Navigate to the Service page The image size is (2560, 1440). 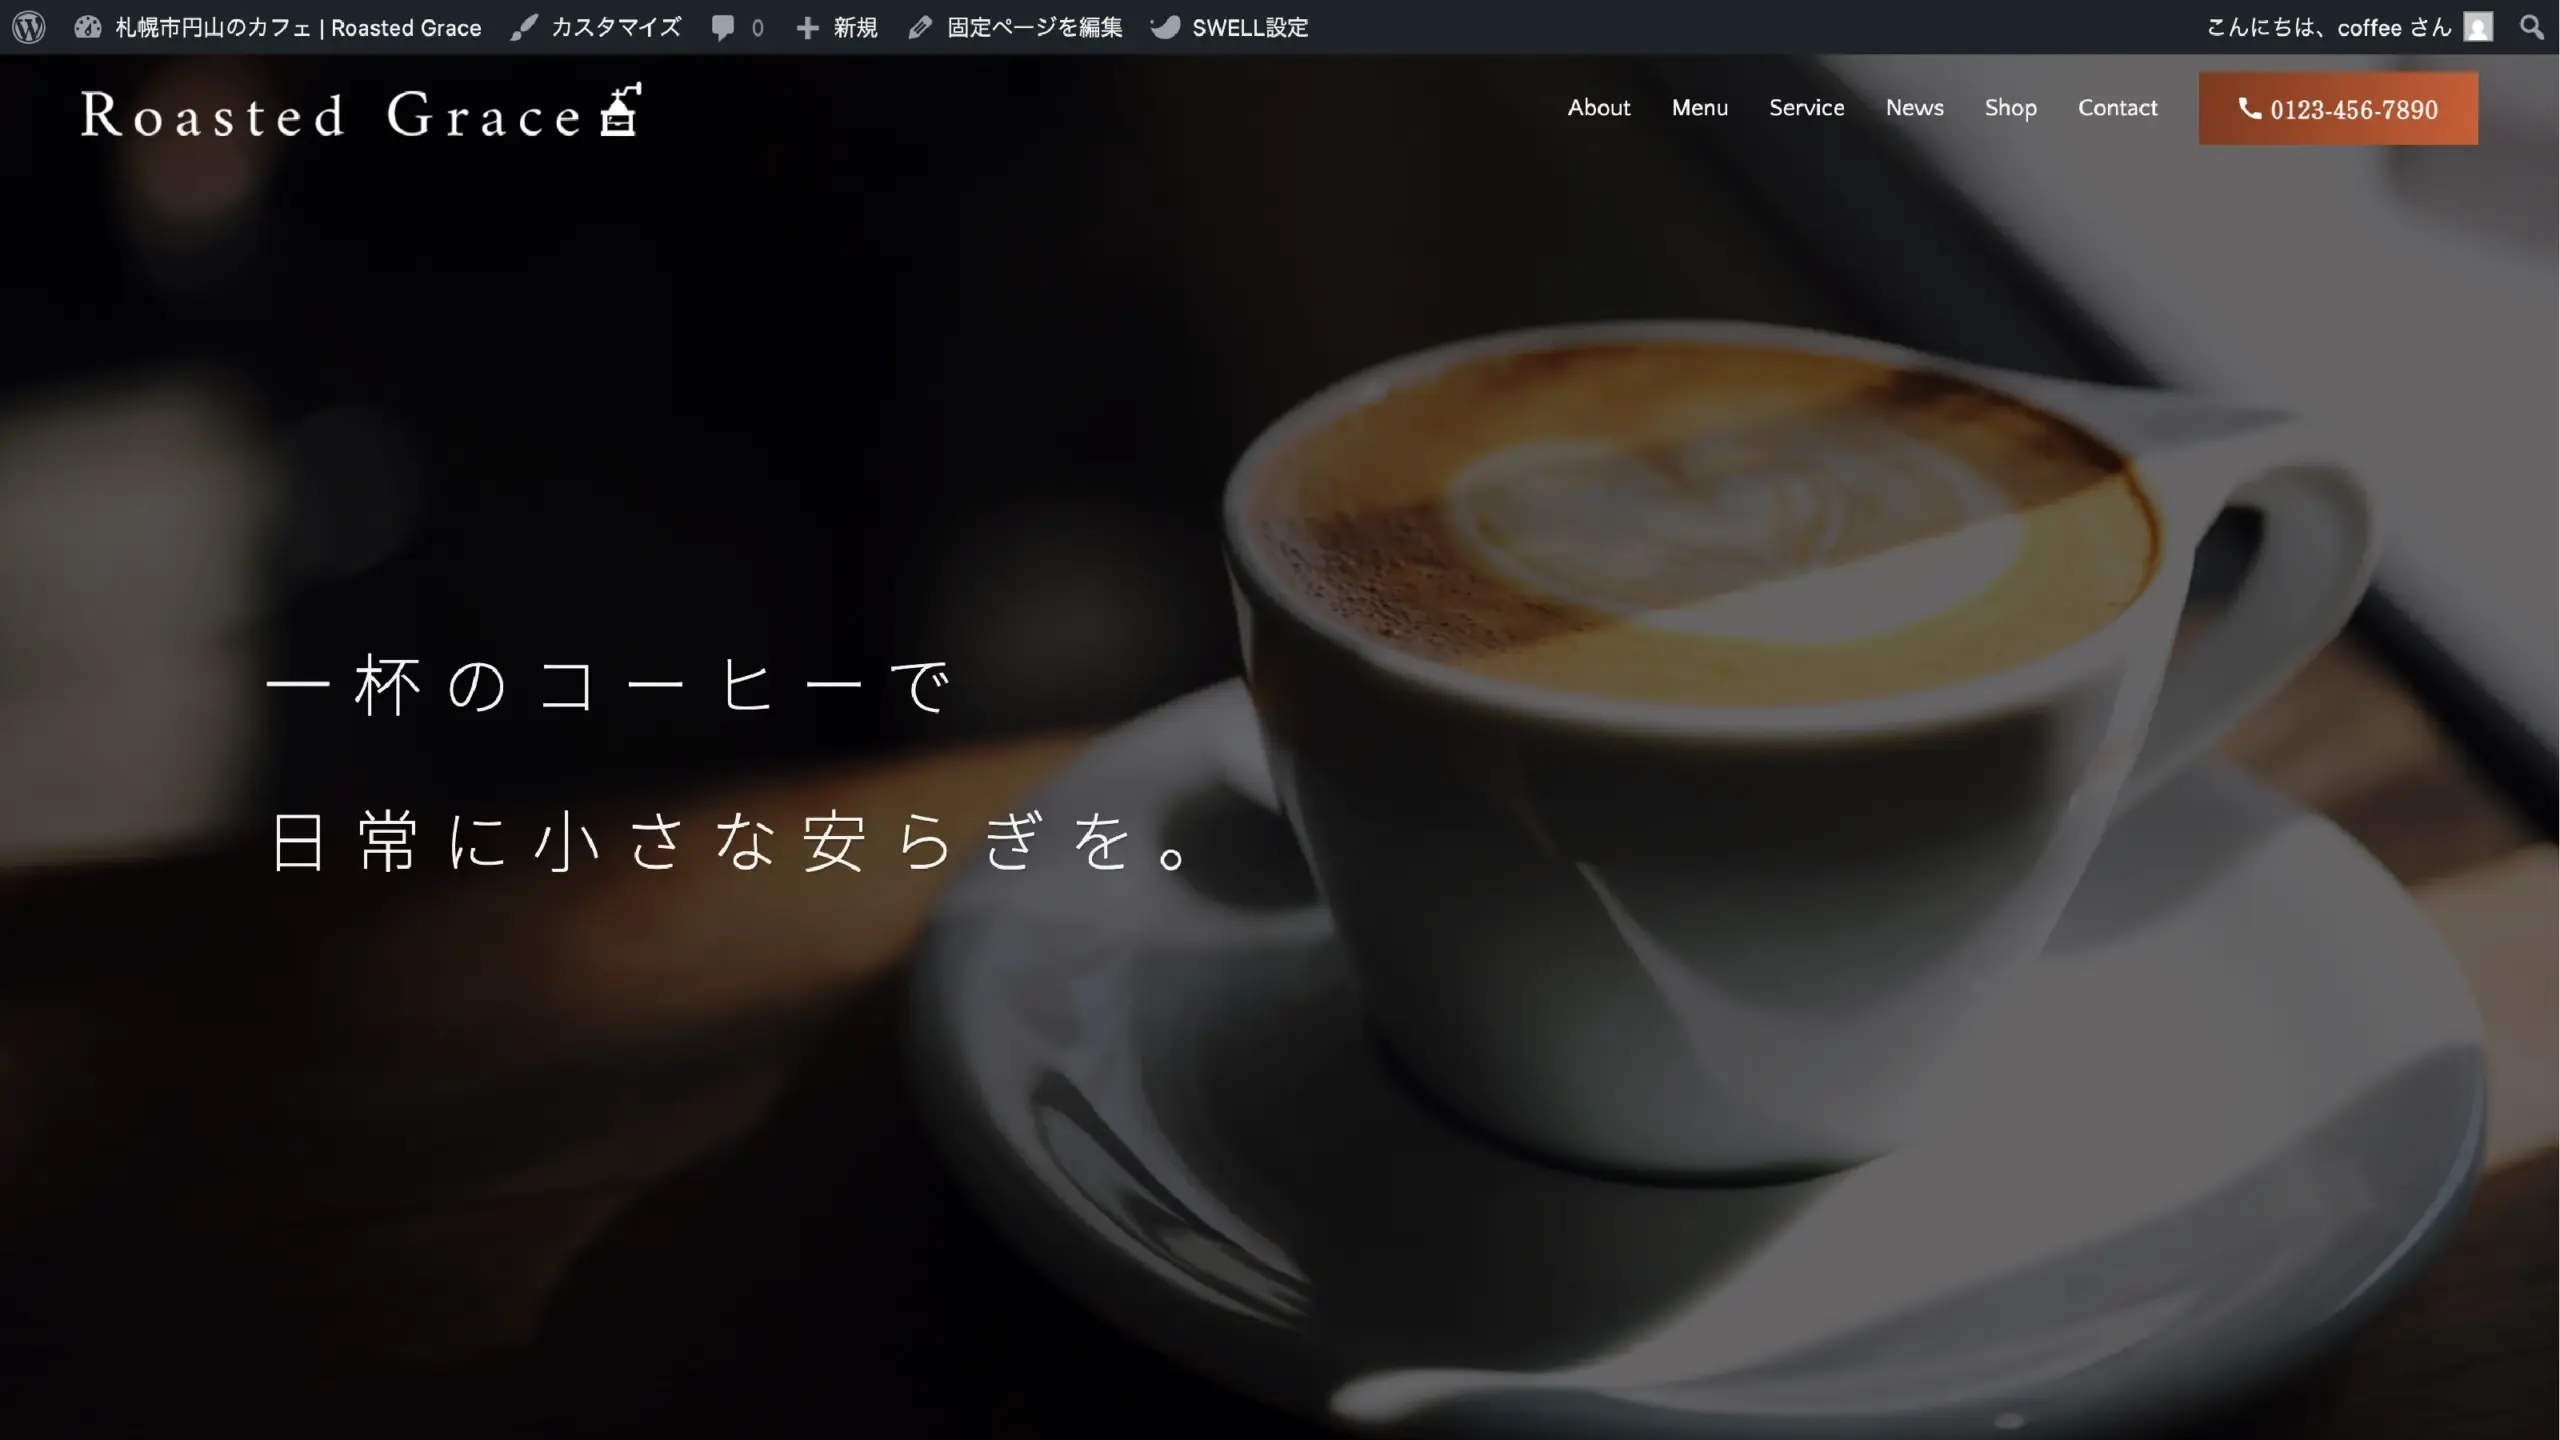pos(1806,107)
